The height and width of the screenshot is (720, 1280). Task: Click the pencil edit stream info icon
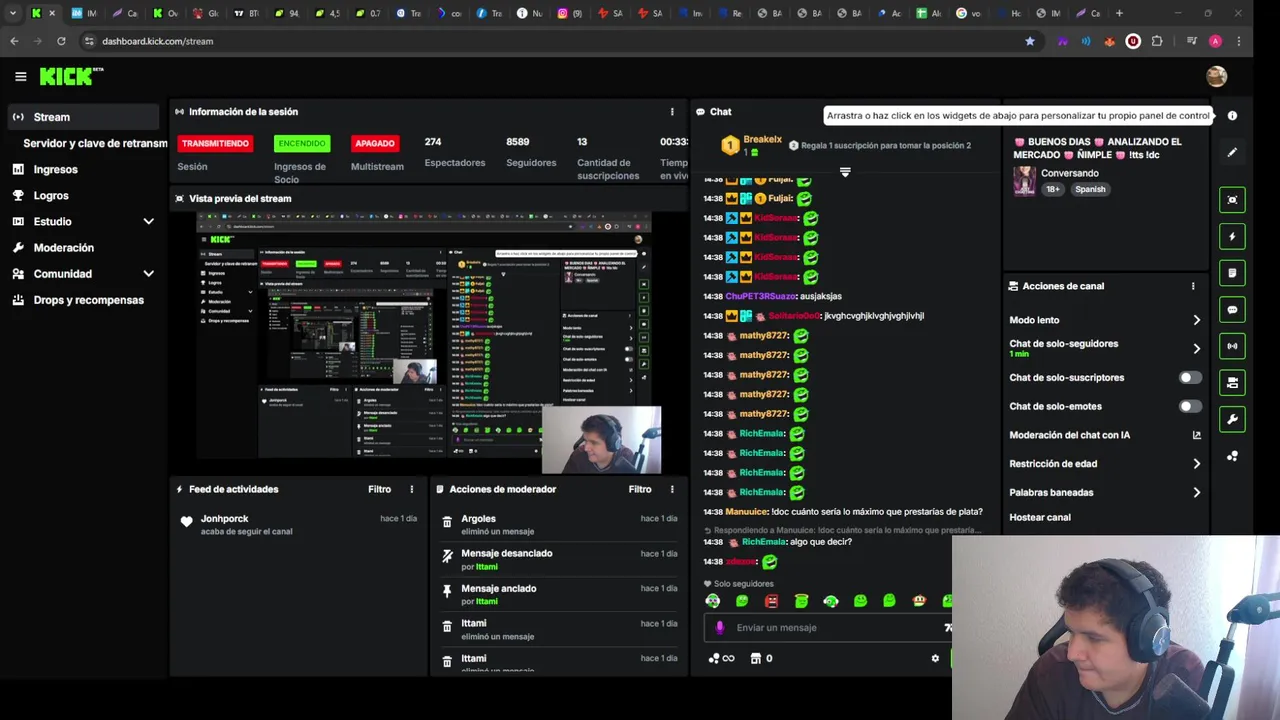click(1232, 152)
